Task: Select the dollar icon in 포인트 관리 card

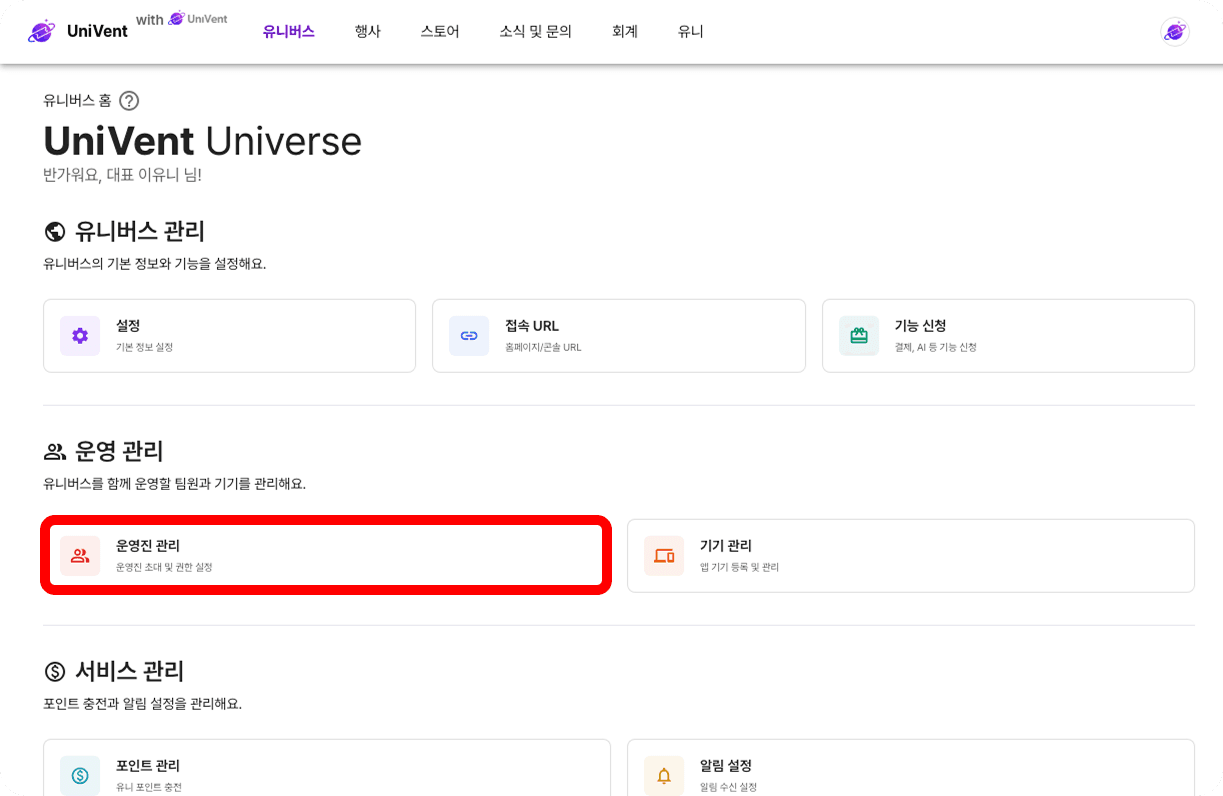Action: pos(80,775)
